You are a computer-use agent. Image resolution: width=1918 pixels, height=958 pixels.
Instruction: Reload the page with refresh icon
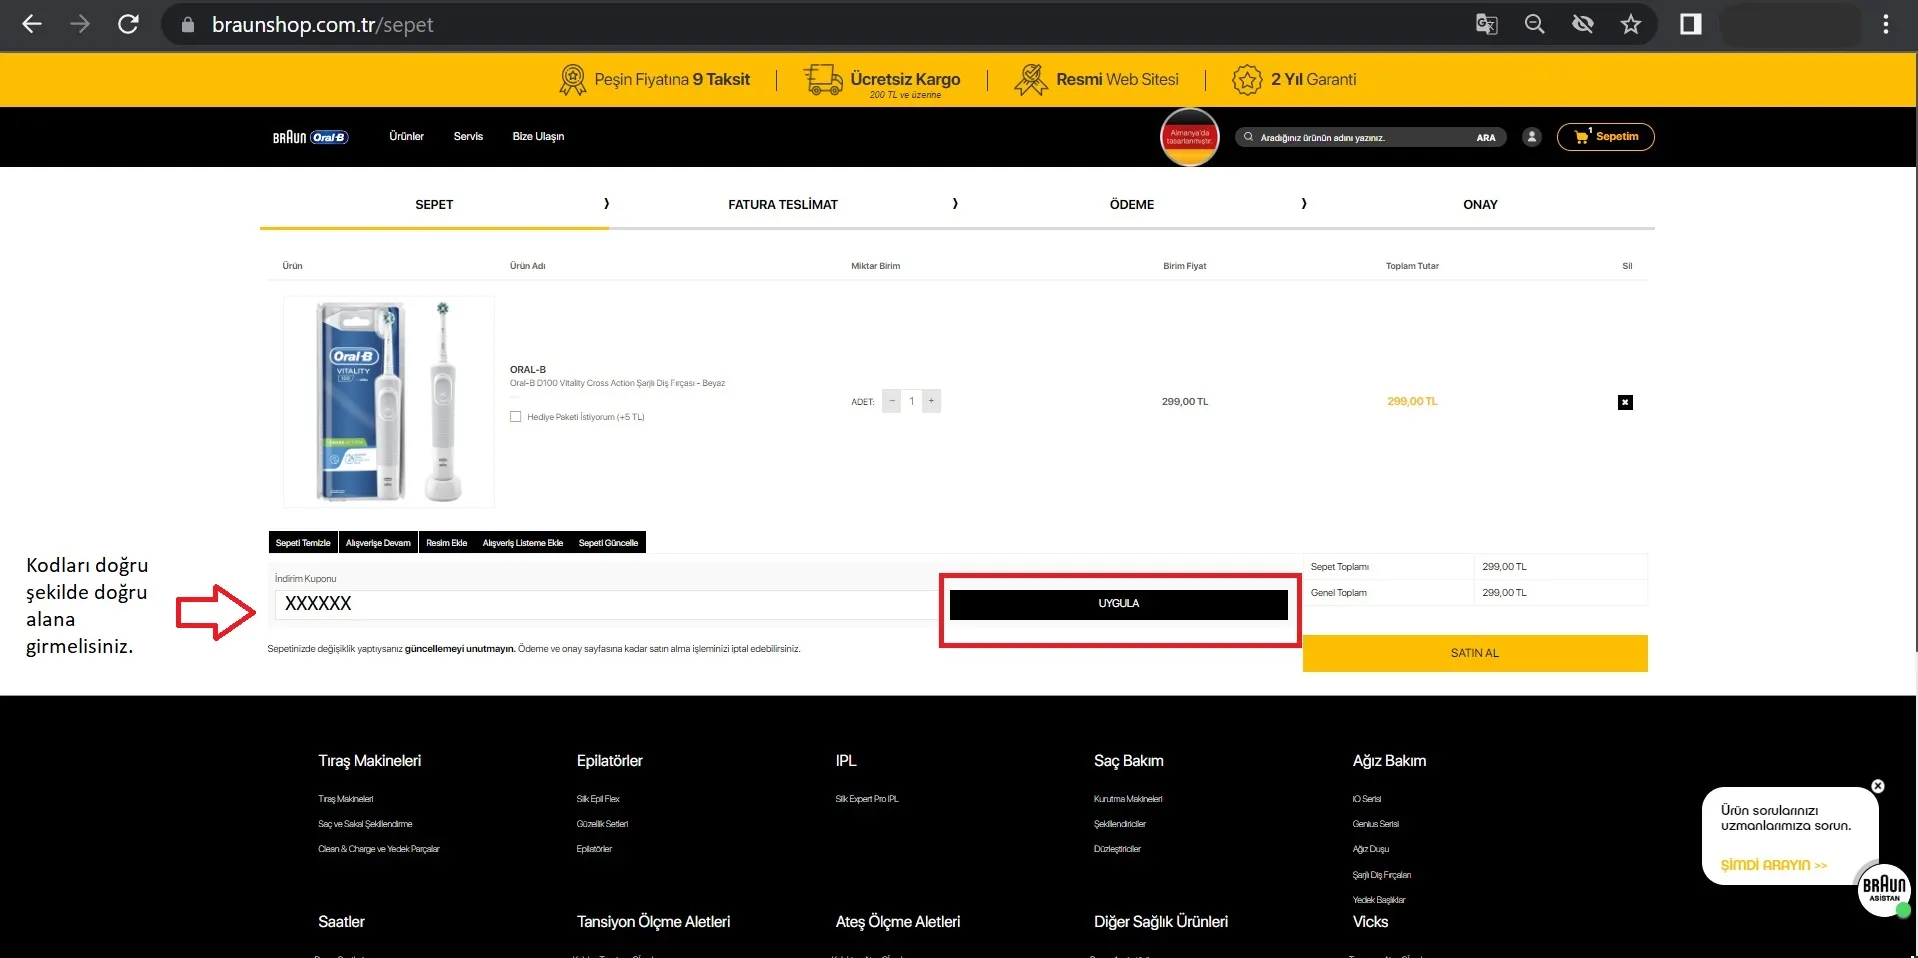click(x=128, y=25)
